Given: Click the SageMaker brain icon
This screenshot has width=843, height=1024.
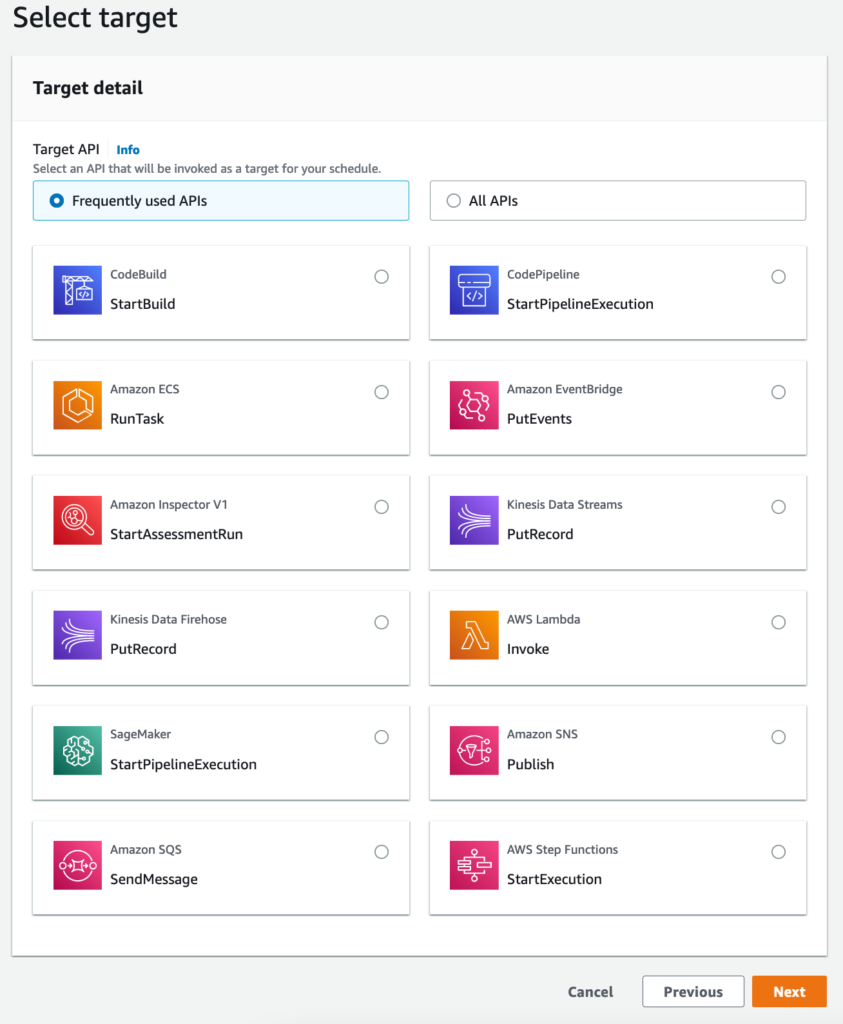Looking at the screenshot, I should click(77, 750).
